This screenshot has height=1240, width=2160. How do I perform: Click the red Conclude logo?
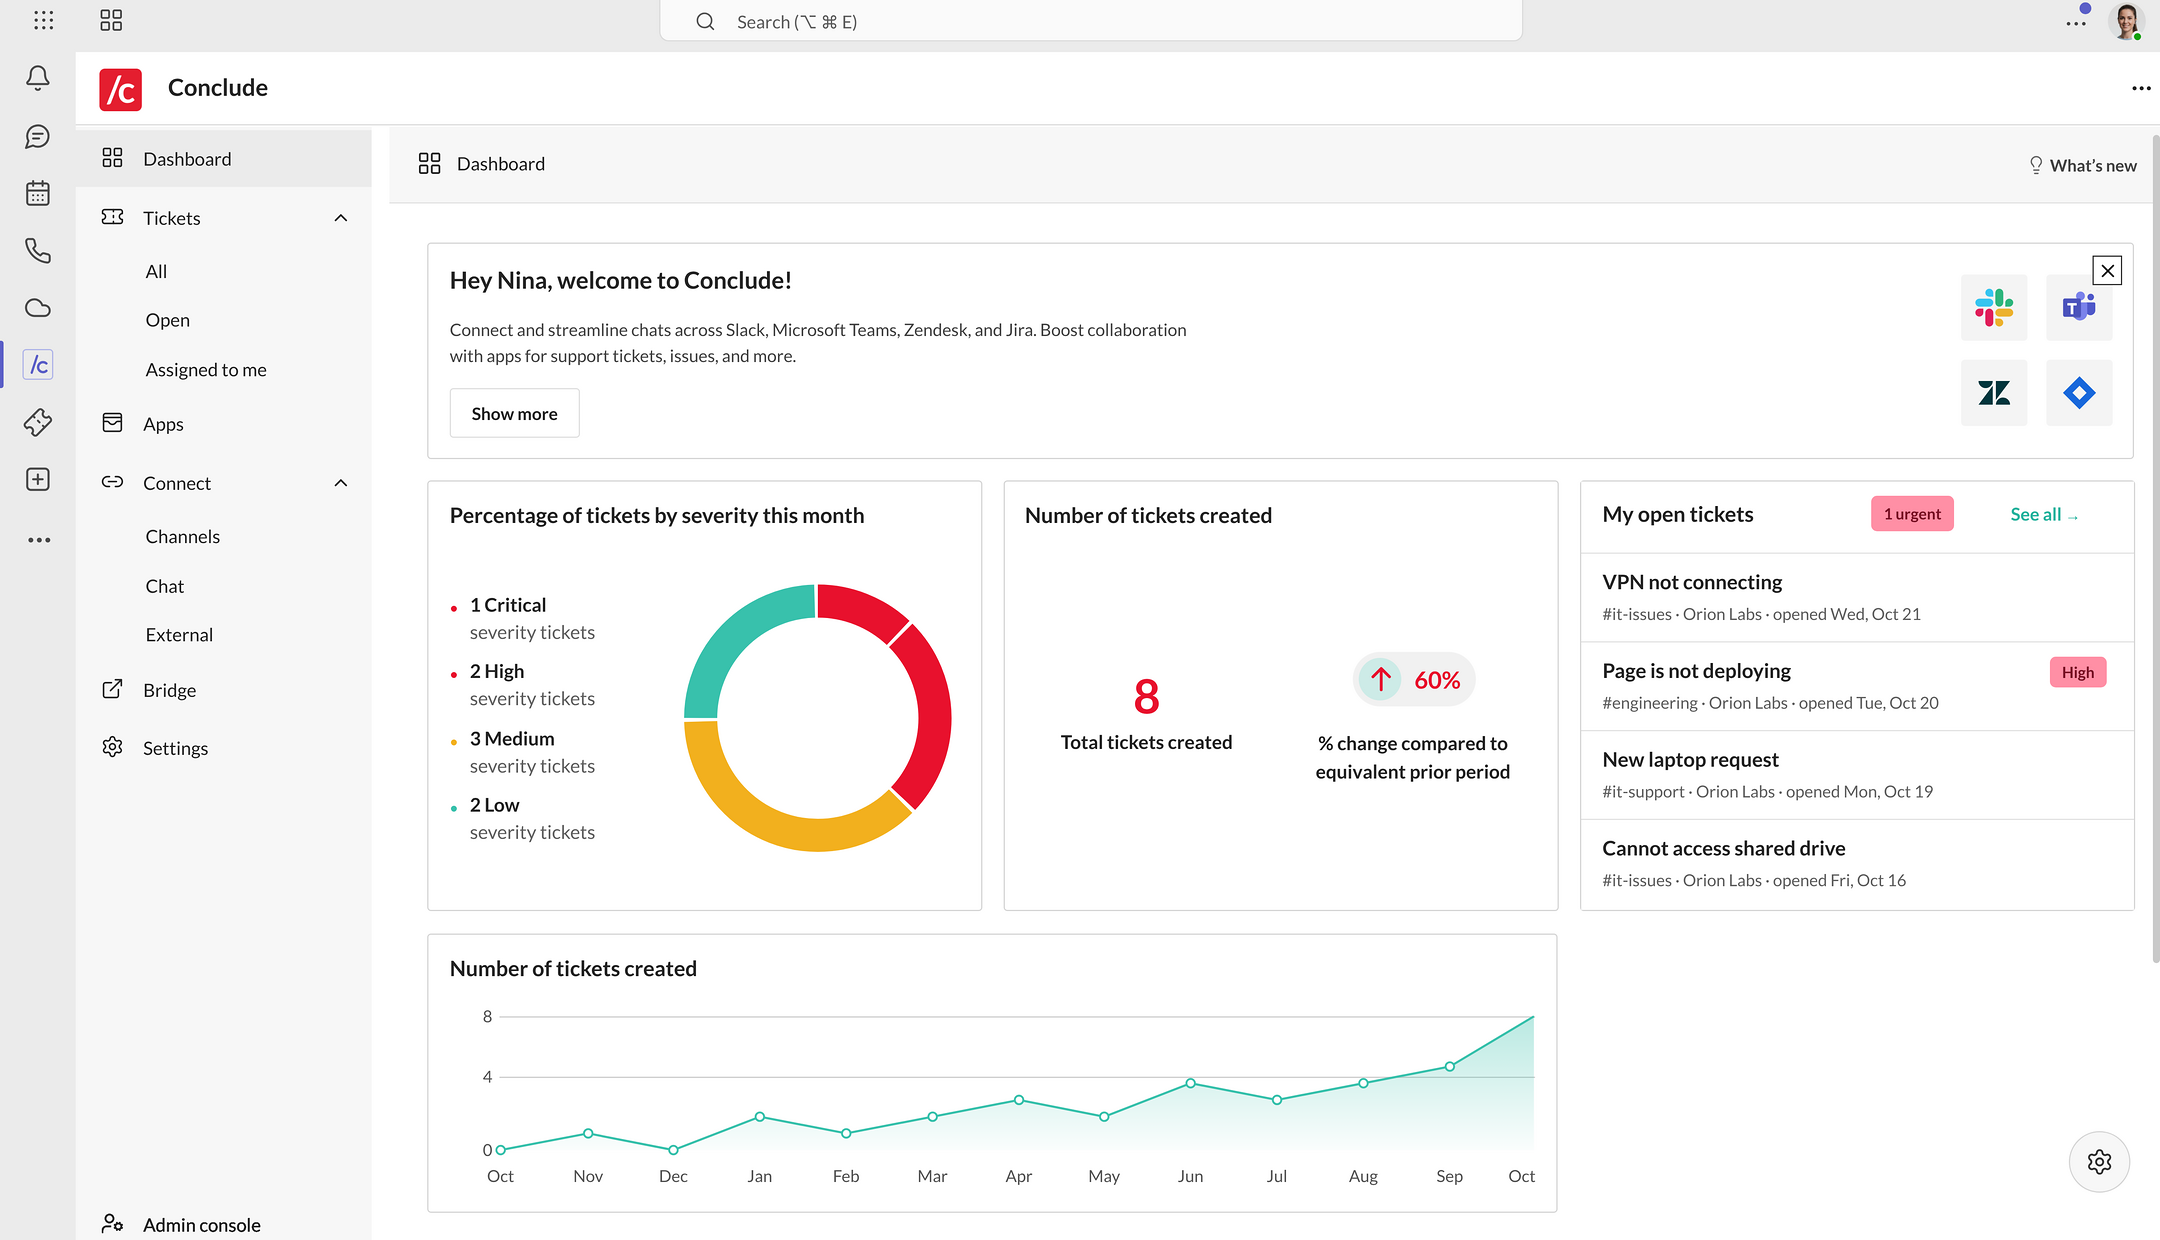(120, 88)
